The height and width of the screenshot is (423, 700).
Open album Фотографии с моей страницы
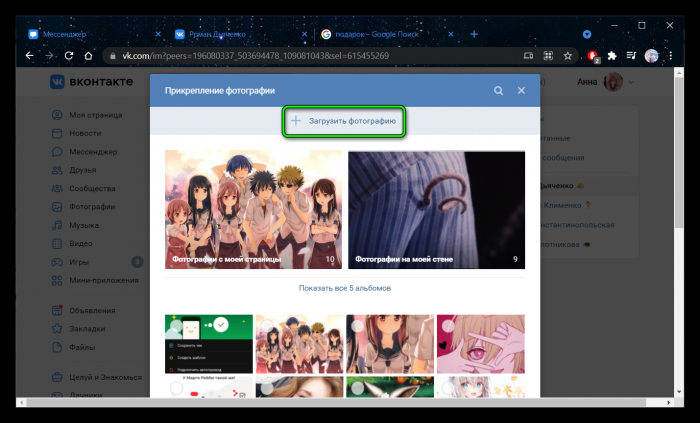pos(253,209)
